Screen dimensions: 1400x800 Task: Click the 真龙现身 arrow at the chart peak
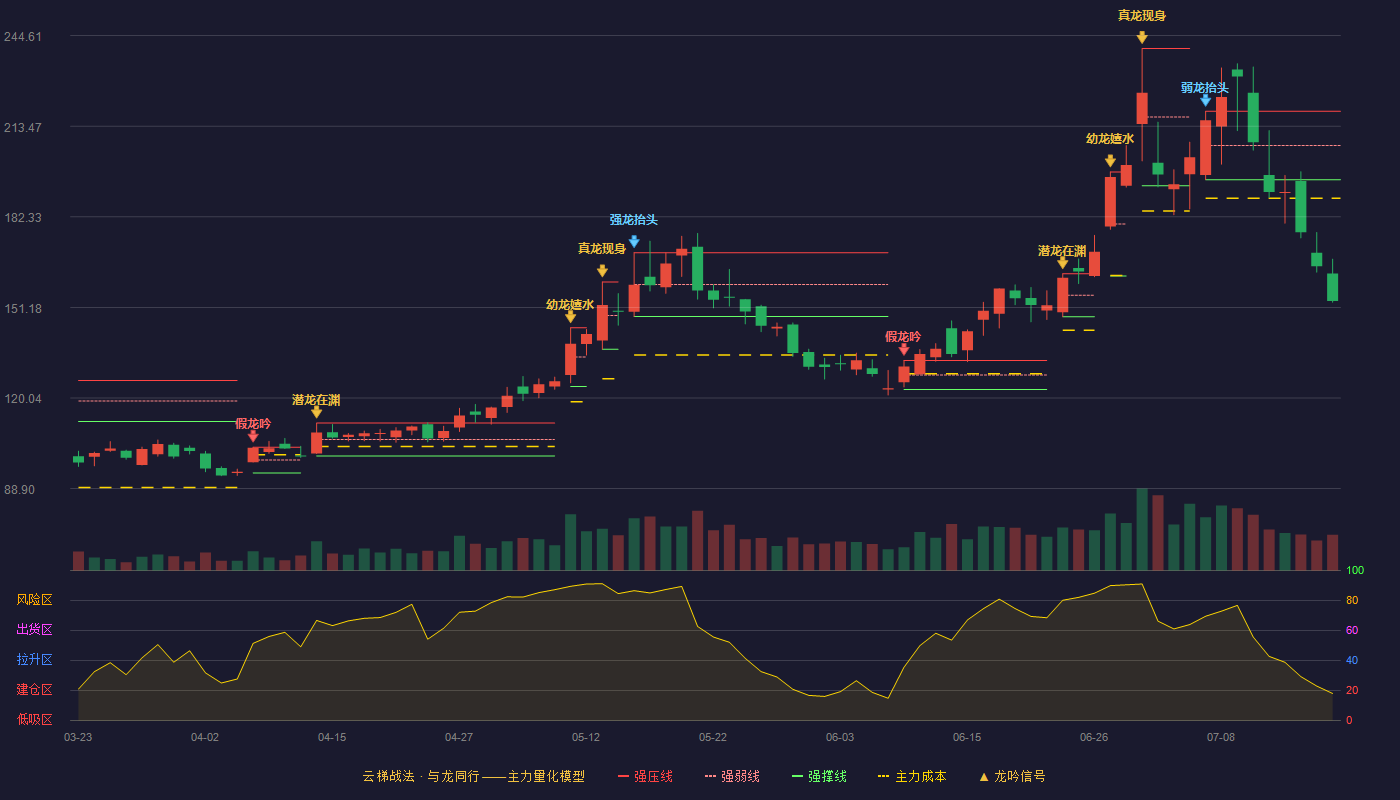click(x=1142, y=38)
